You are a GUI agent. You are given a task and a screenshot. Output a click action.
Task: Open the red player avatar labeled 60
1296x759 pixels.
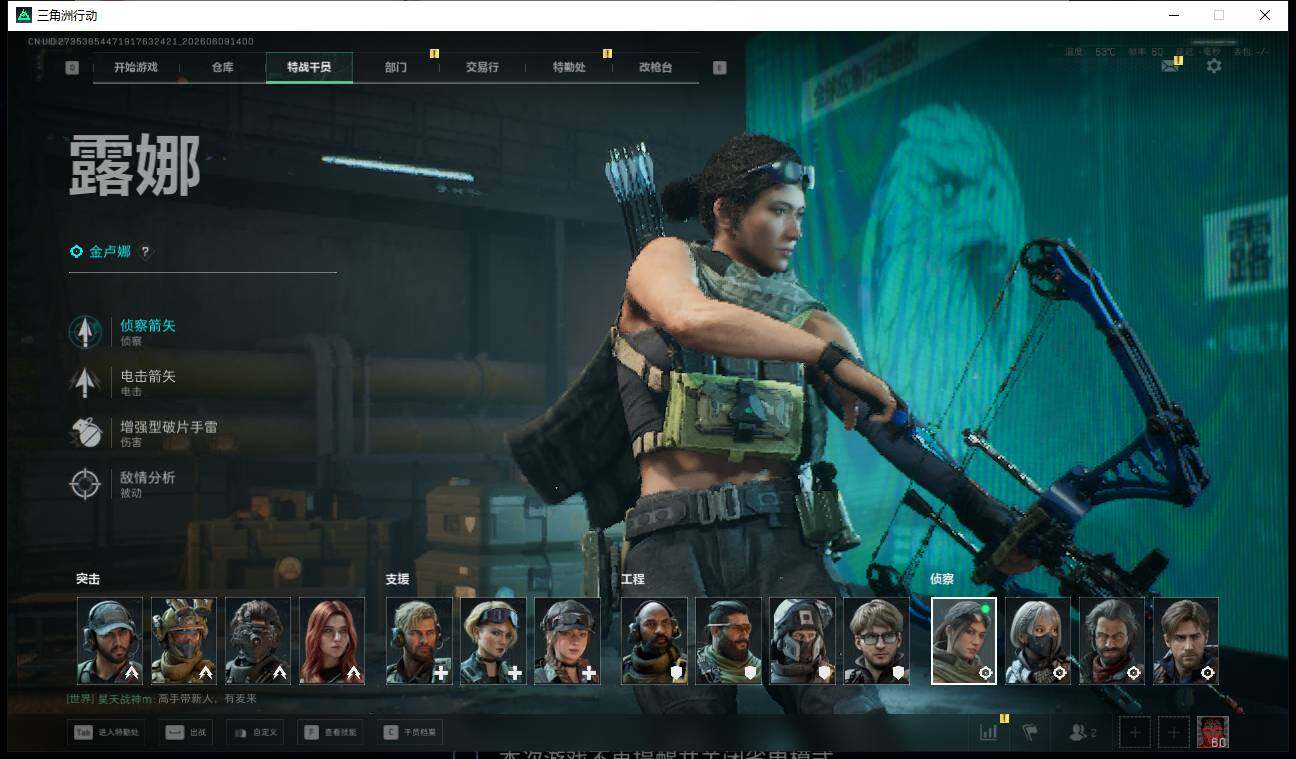[1213, 732]
